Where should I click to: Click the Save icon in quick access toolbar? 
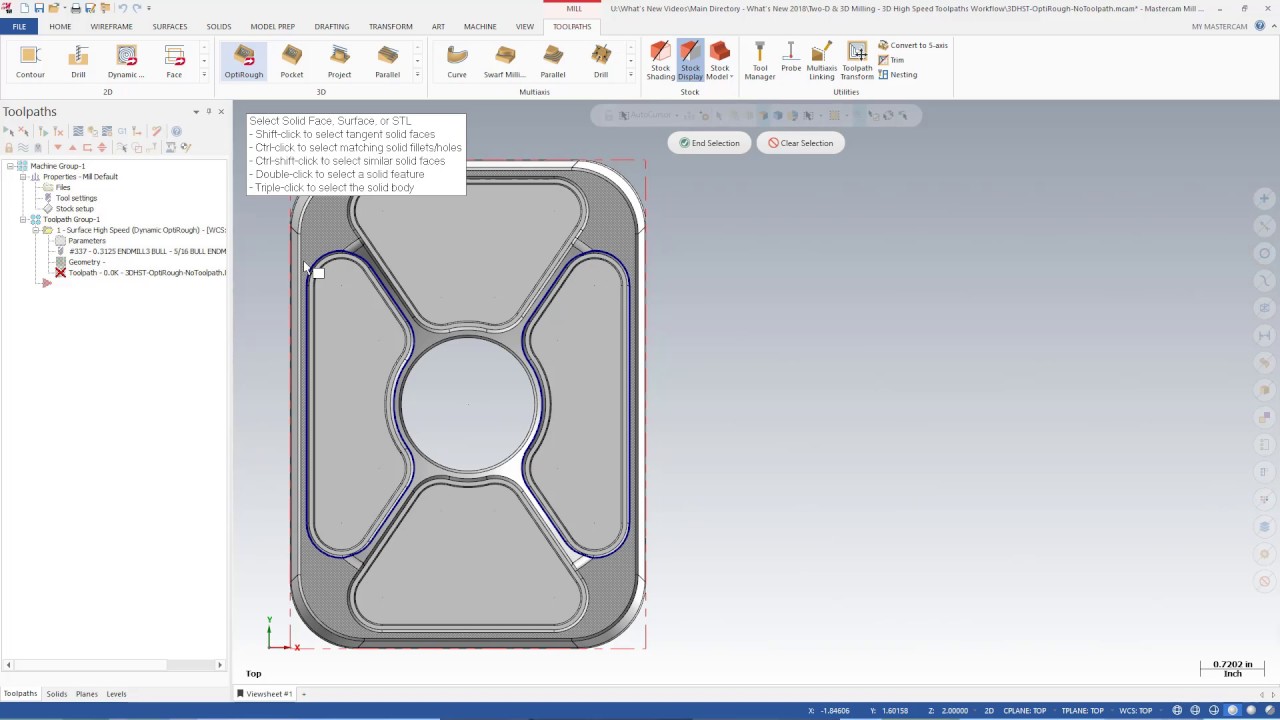(x=39, y=8)
